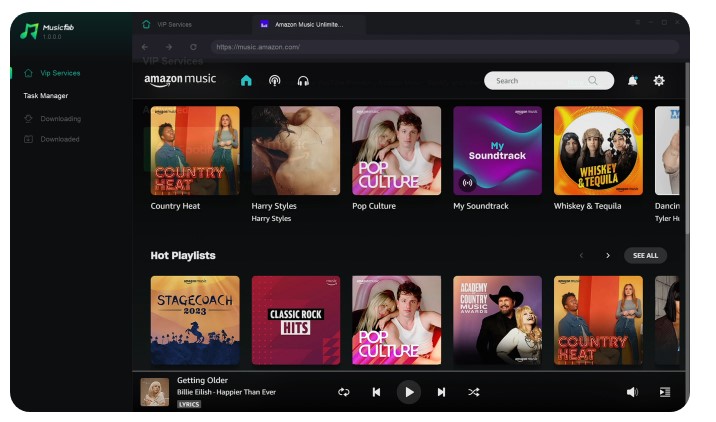Image resolution: width=716 pixels, height=422 pixels.
Task: Open the My Soundtrack station cover
Action: pyautogui.click(x=497, y=151)
